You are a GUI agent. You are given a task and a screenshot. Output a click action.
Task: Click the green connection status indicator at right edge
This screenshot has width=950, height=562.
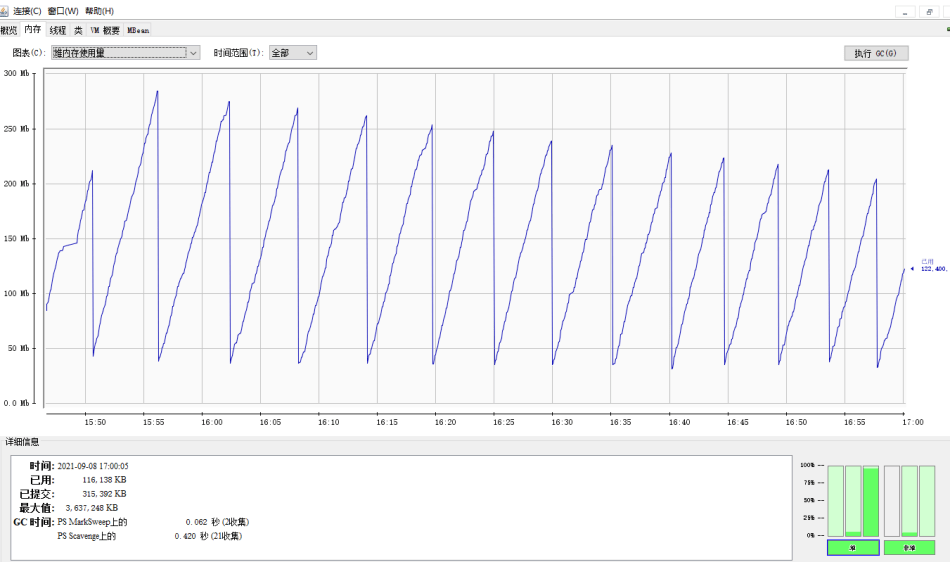pyautogui.click(x=948, y=29)
